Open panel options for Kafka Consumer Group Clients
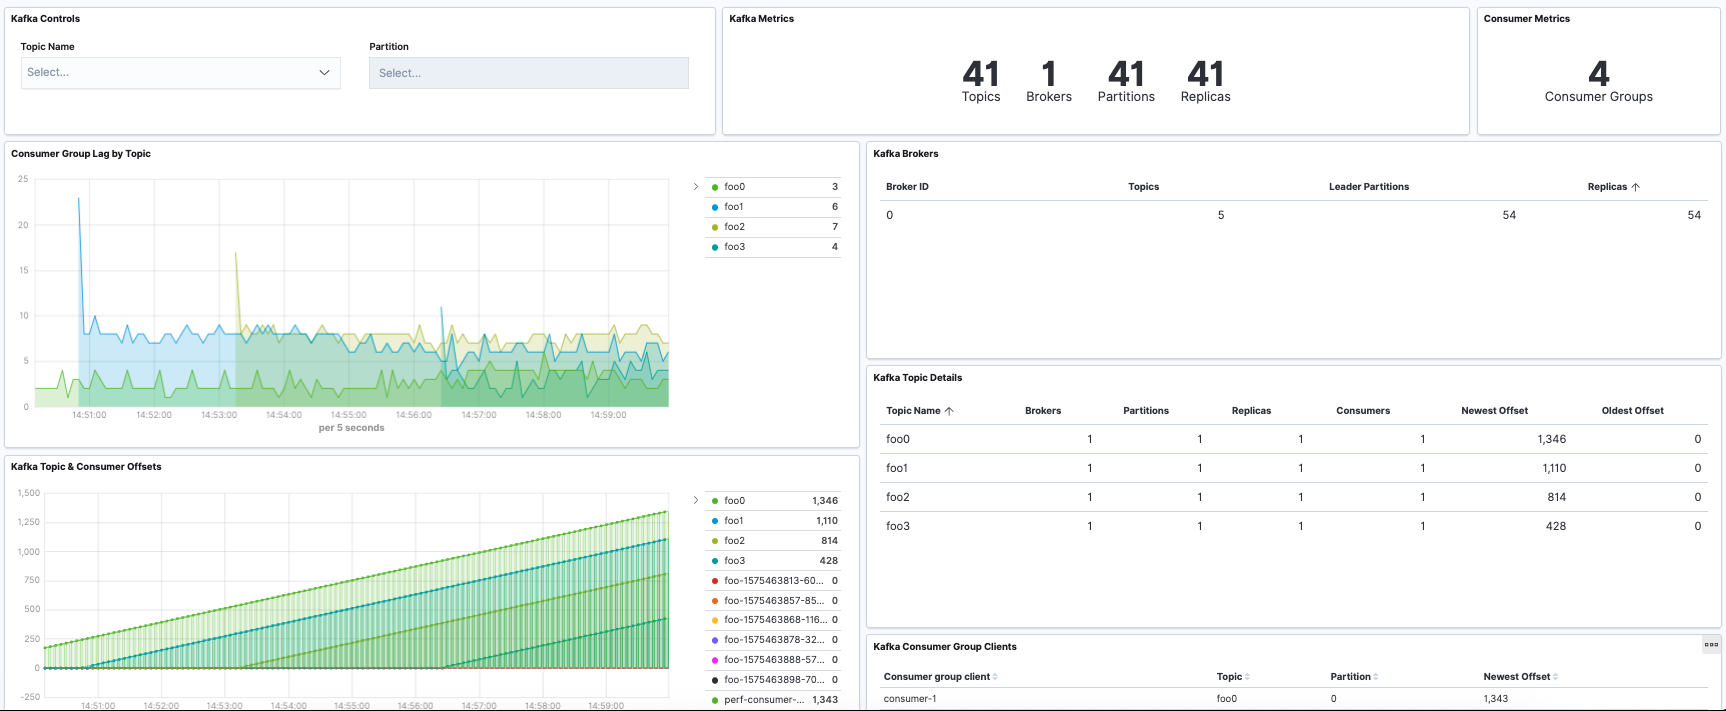 click(1711, 645)
